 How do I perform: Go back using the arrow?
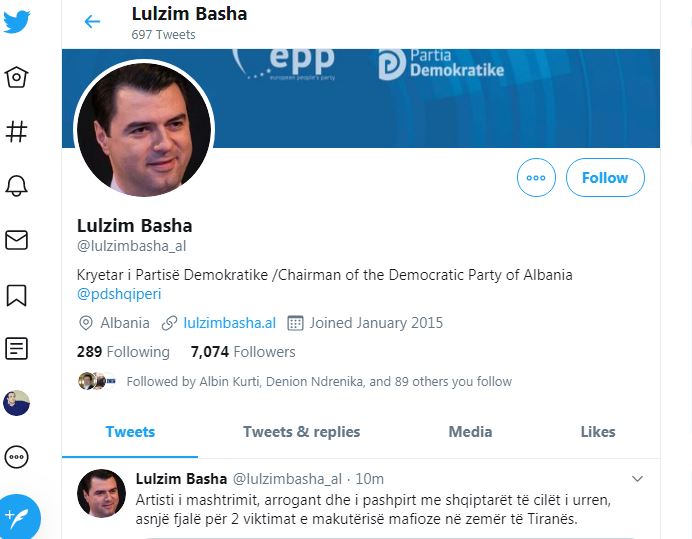pyautogui.click(x=92, y=22)
